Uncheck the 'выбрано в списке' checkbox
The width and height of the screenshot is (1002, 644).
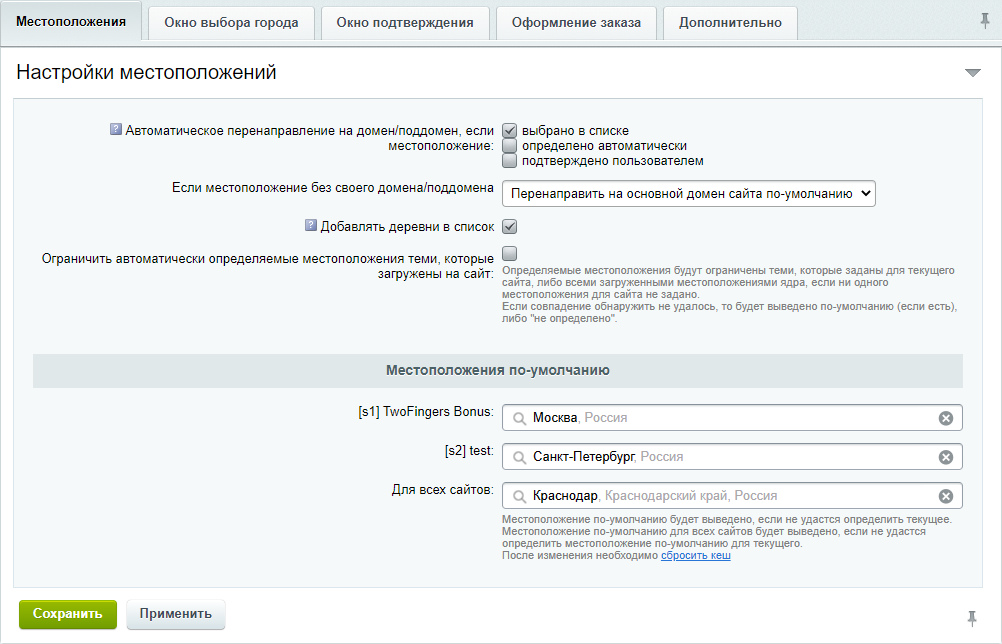point(509,131)
